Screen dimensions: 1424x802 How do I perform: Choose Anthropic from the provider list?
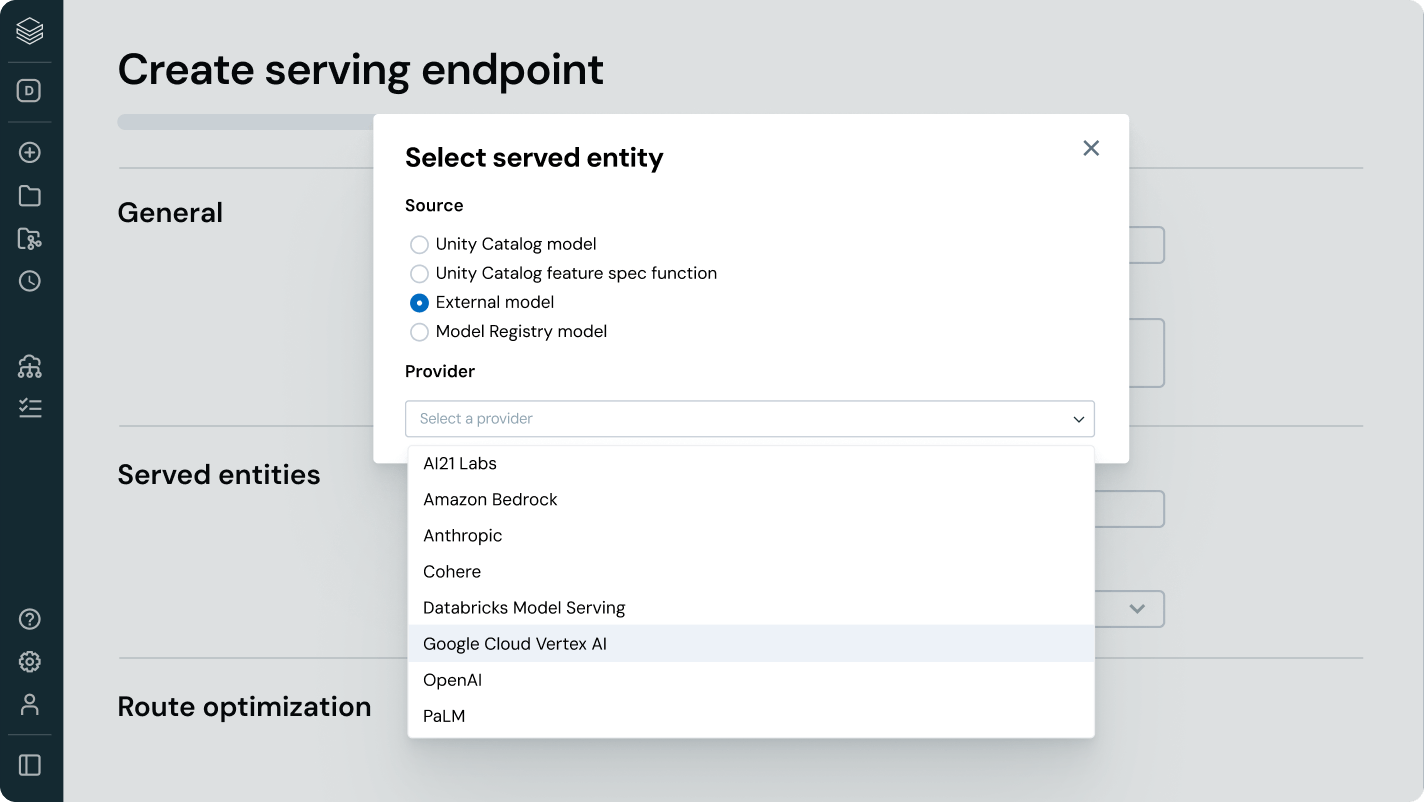[463, 536]
